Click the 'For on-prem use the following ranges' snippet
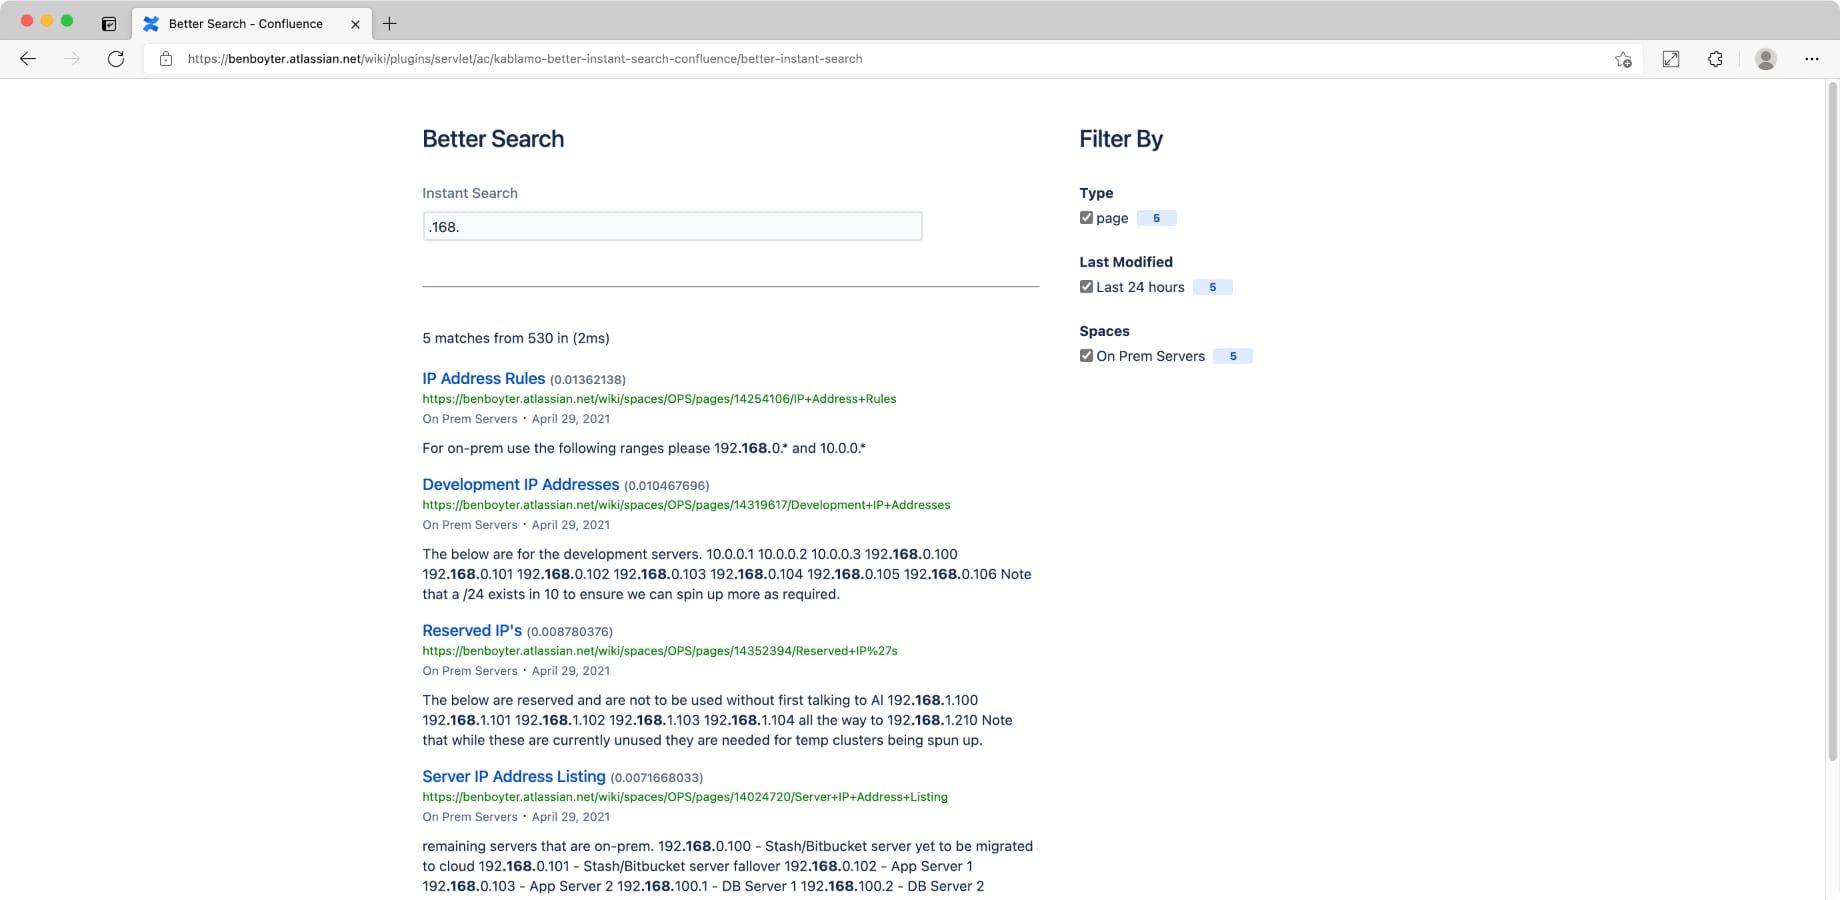This screenshot has height=900, width=1840. coord(644,448)
